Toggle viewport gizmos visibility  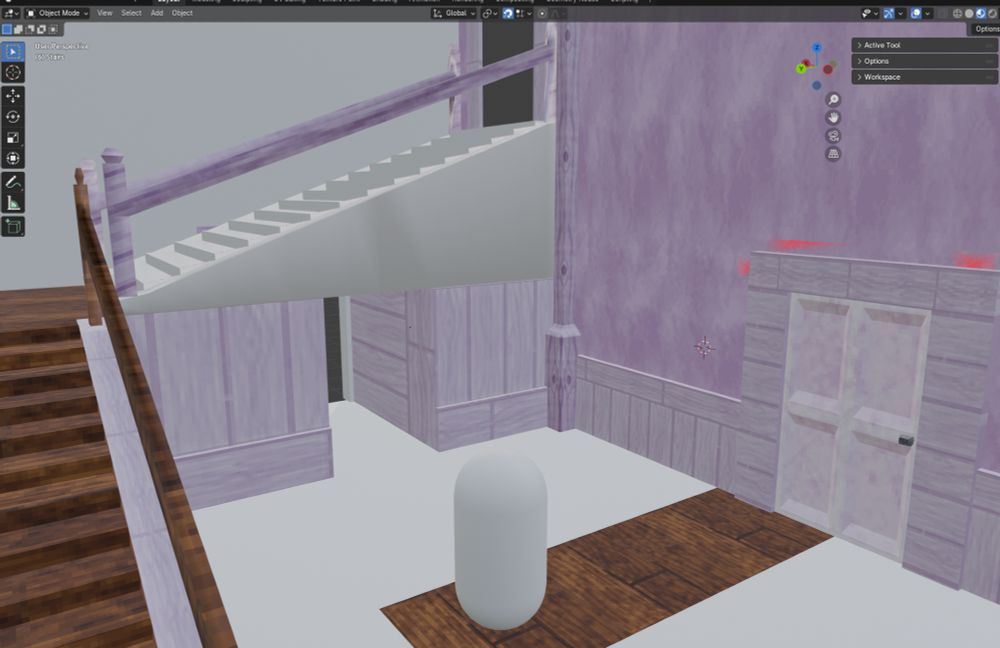point(888,13)
